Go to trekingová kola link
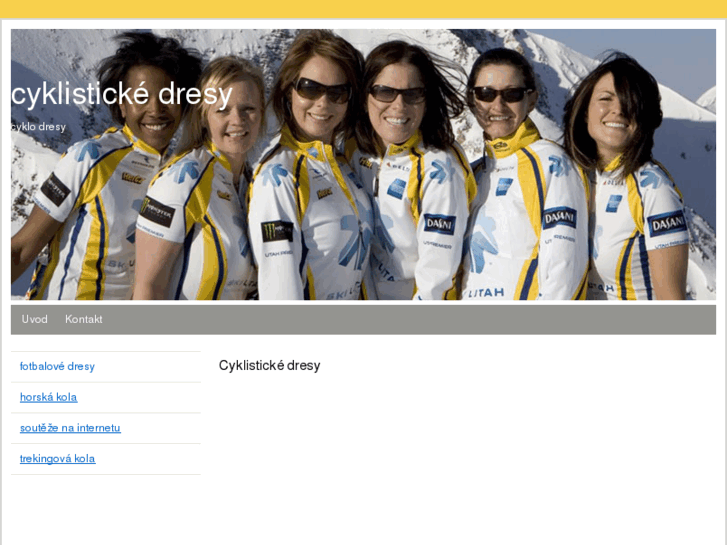The image size is (727, 545). [x=57, y=458]
